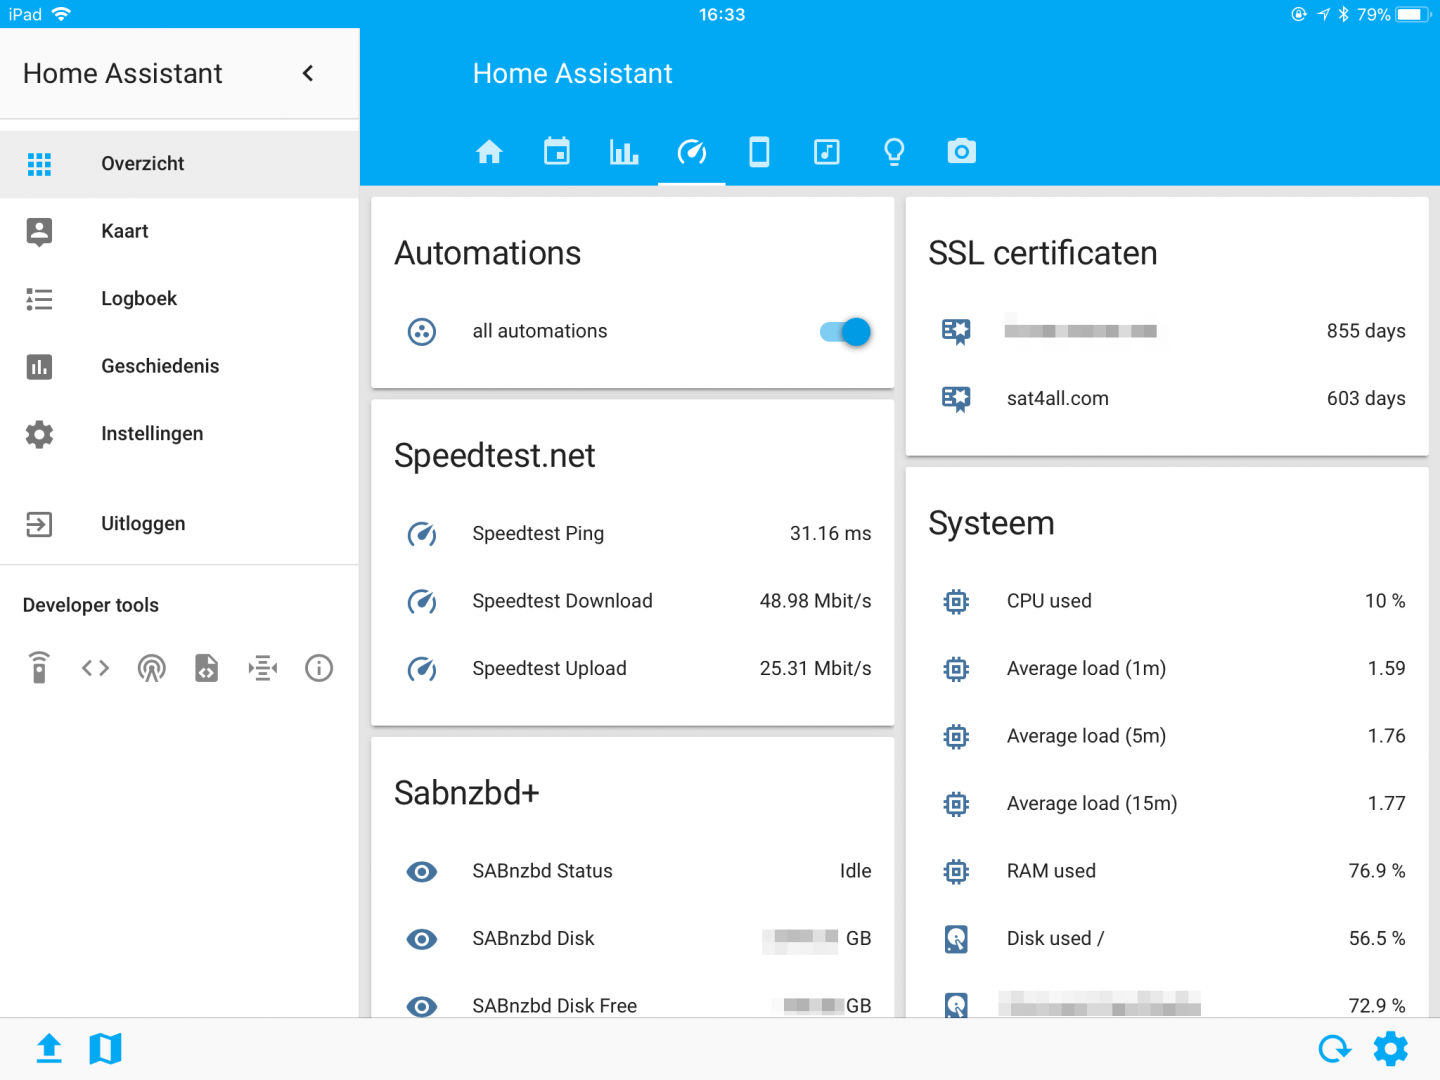Image resolution: width=1440 pixels, height=1080 pixels.
Task: Collapse the sidebar with the chevron
Action: (x=308, y=73)
